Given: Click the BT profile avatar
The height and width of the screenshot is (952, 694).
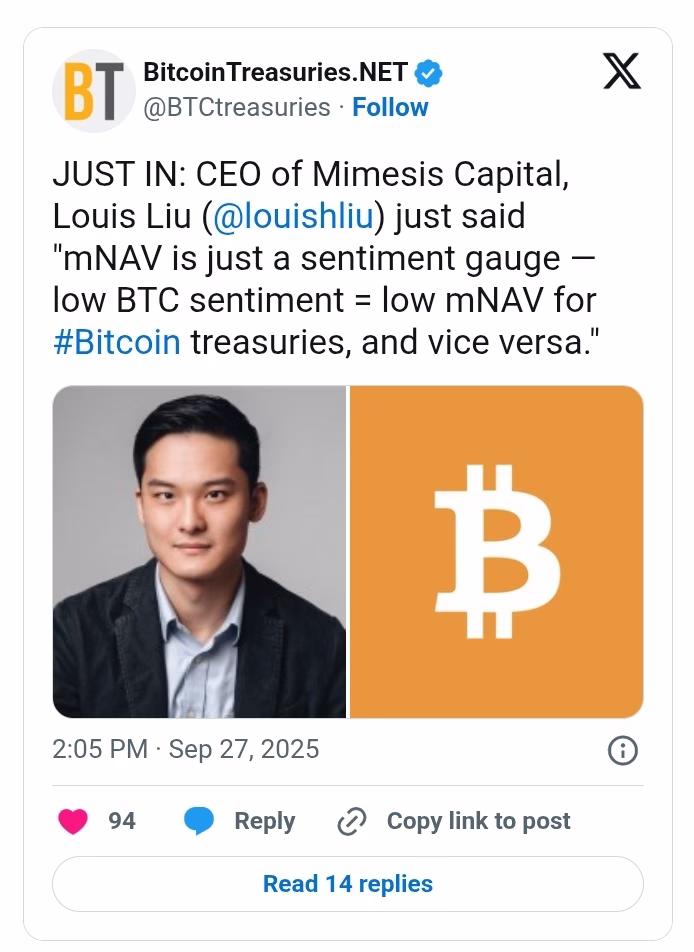Looking at the screenshot, I should [93, 90].
